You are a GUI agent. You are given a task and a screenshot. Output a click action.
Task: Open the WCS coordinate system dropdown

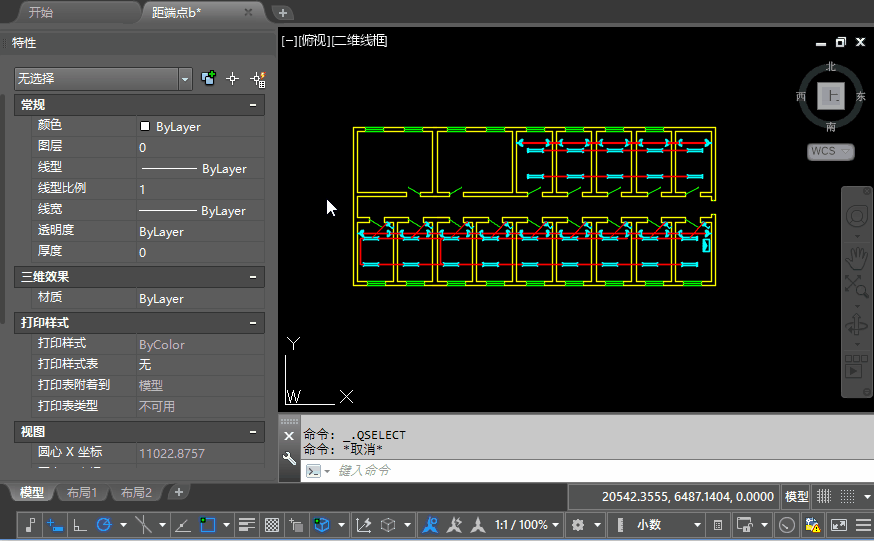(x=830, y=152)
